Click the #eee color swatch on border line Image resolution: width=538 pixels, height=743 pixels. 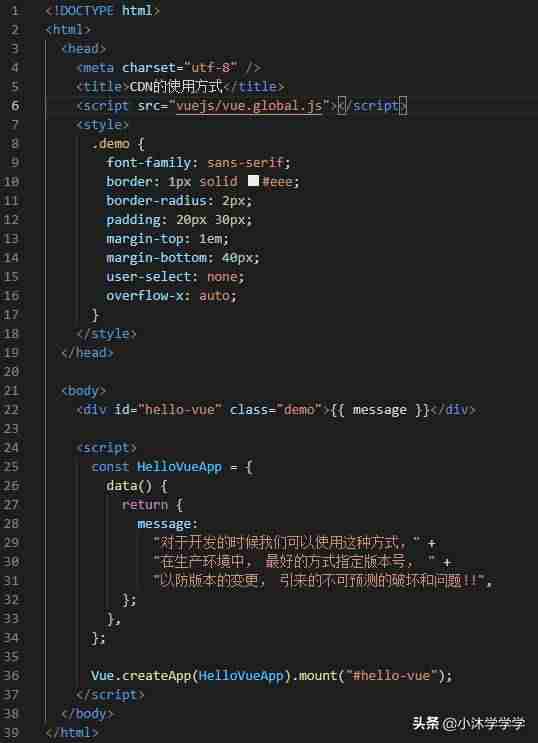[254, 181]
